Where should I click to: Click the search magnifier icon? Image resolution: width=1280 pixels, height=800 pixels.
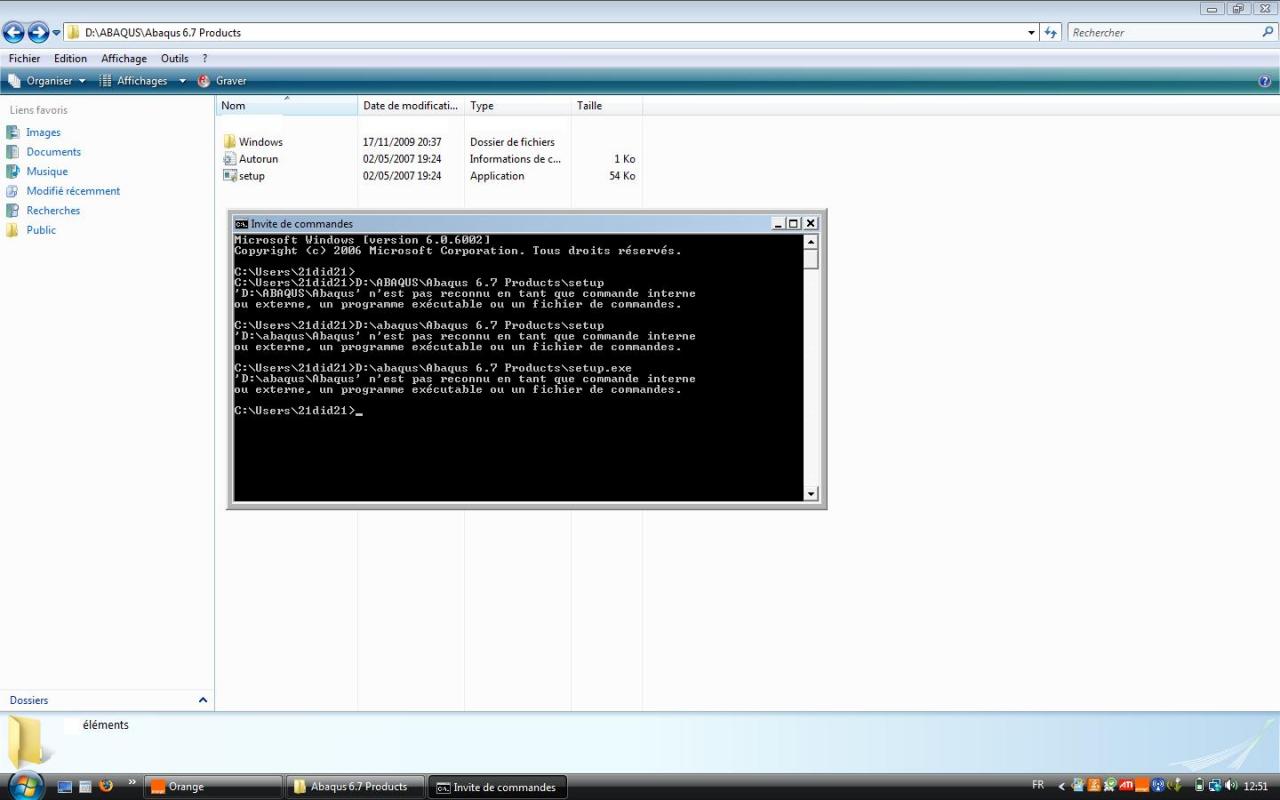tap(1268, 32)
